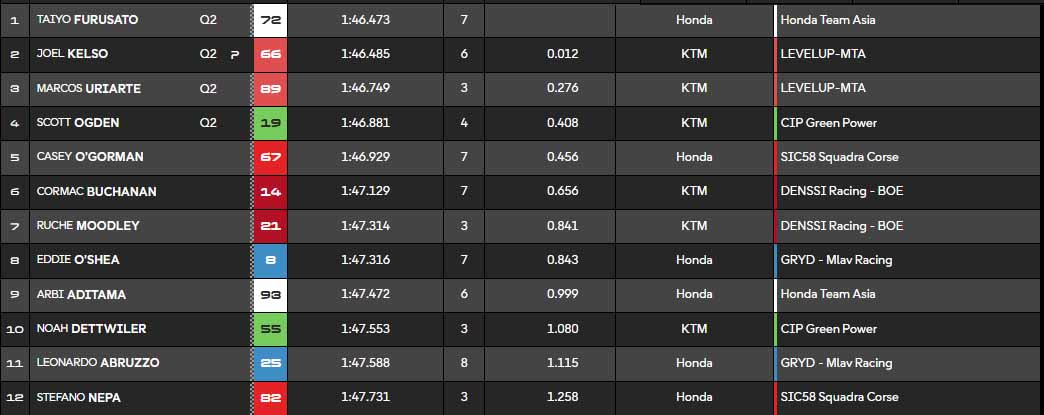The width and height of the screenshot is (1044, 415).
Task: Click the pit icon beside Joel Kelso
Action: pos(235,54)
